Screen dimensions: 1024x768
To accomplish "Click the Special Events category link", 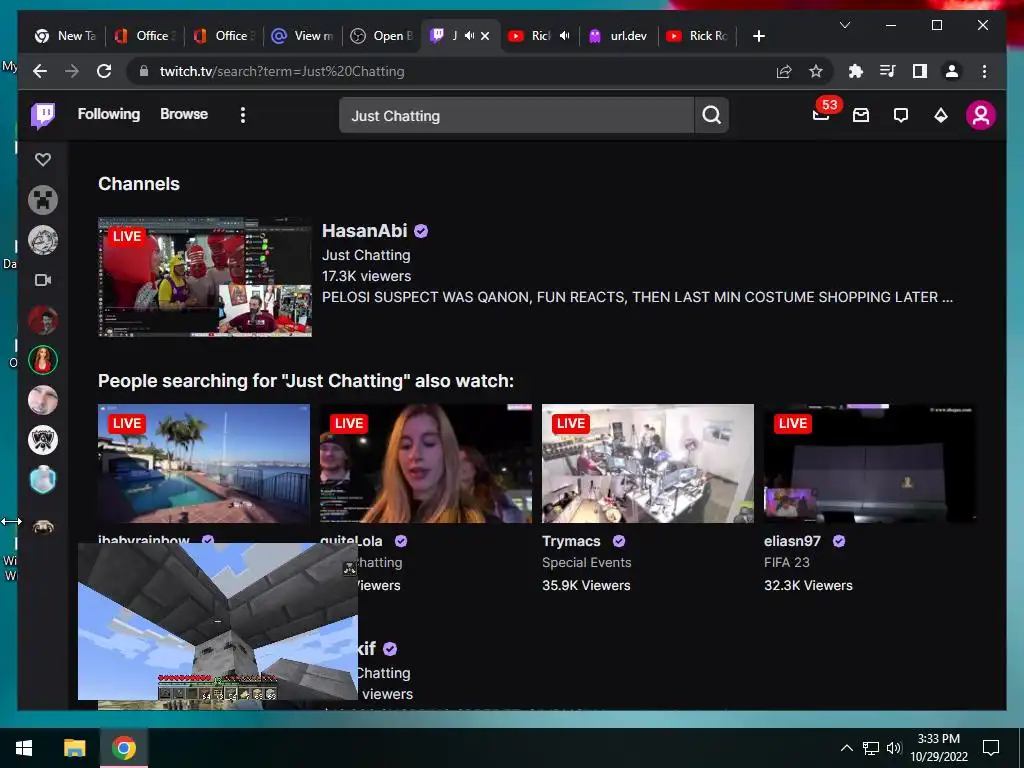I will tap(586, 562).
